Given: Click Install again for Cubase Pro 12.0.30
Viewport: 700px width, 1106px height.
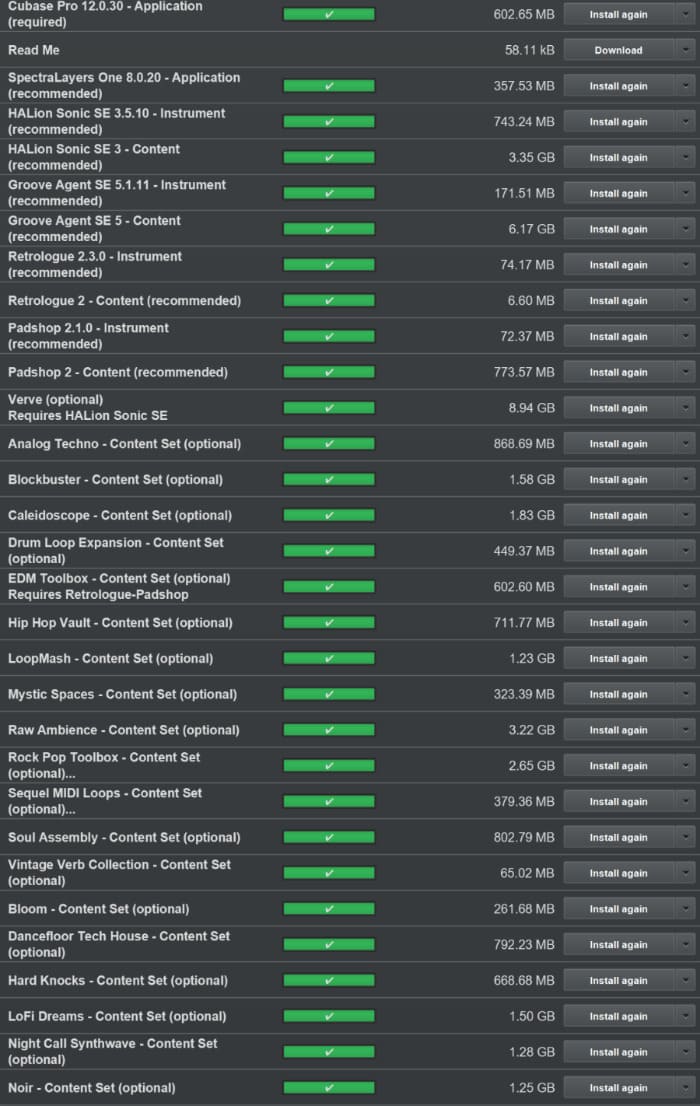Looking at the screenshot, I should coord(619,14).
